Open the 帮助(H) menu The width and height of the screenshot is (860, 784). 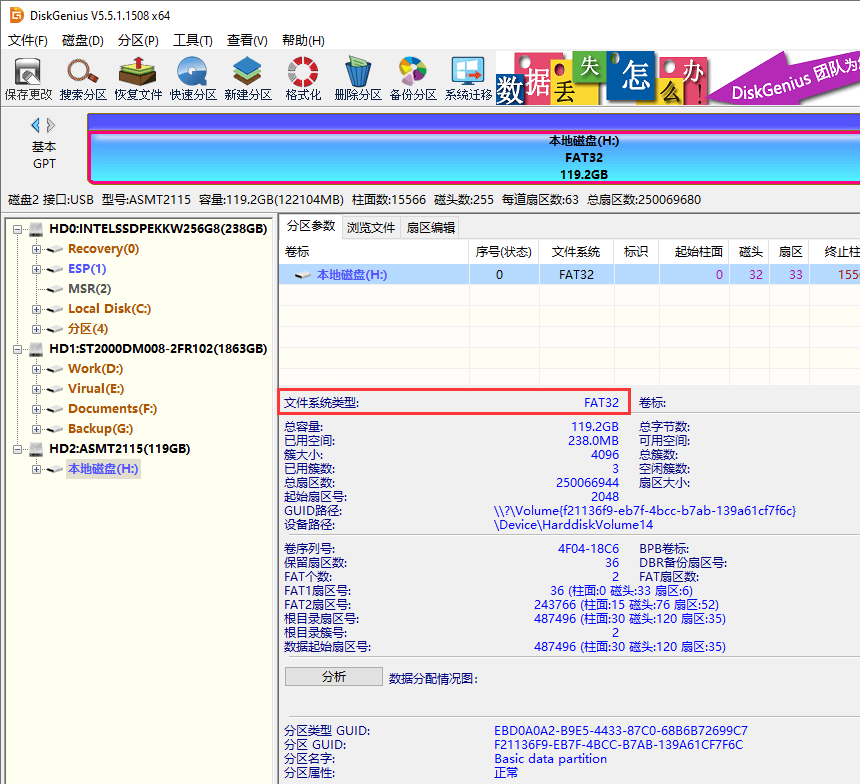(303, 40)
